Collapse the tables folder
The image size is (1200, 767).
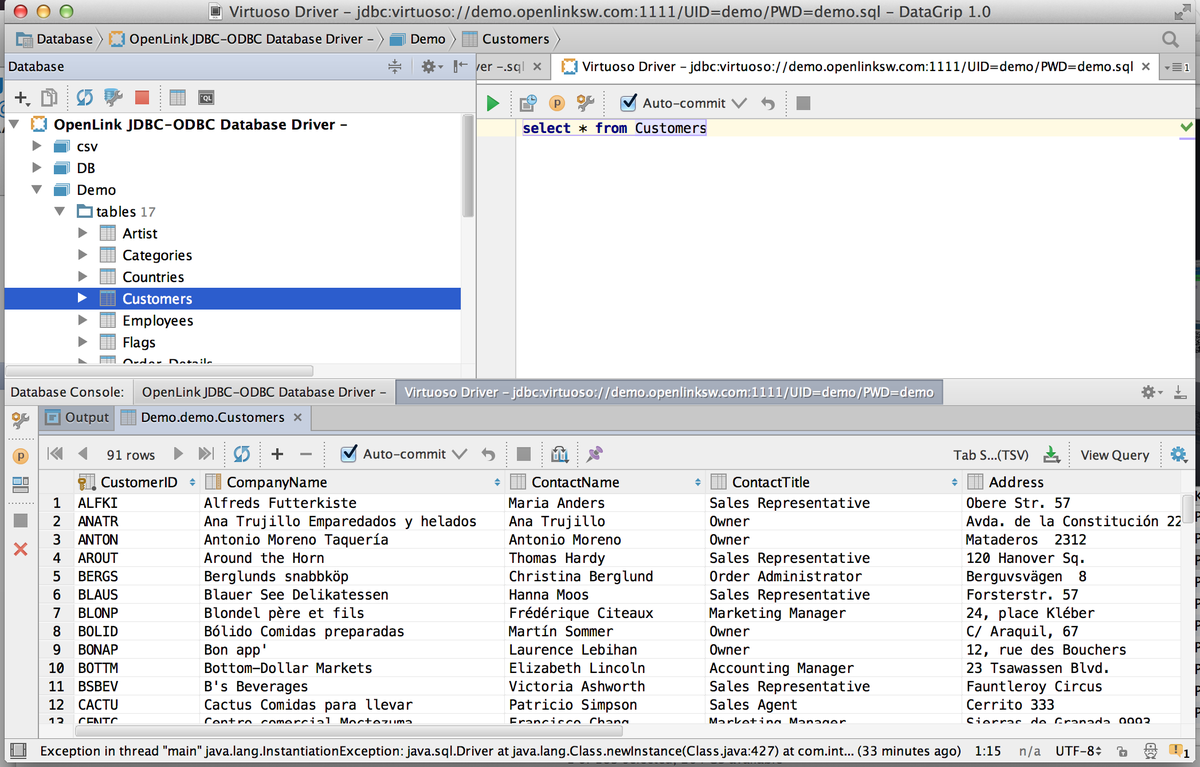(x=60, y=211)
